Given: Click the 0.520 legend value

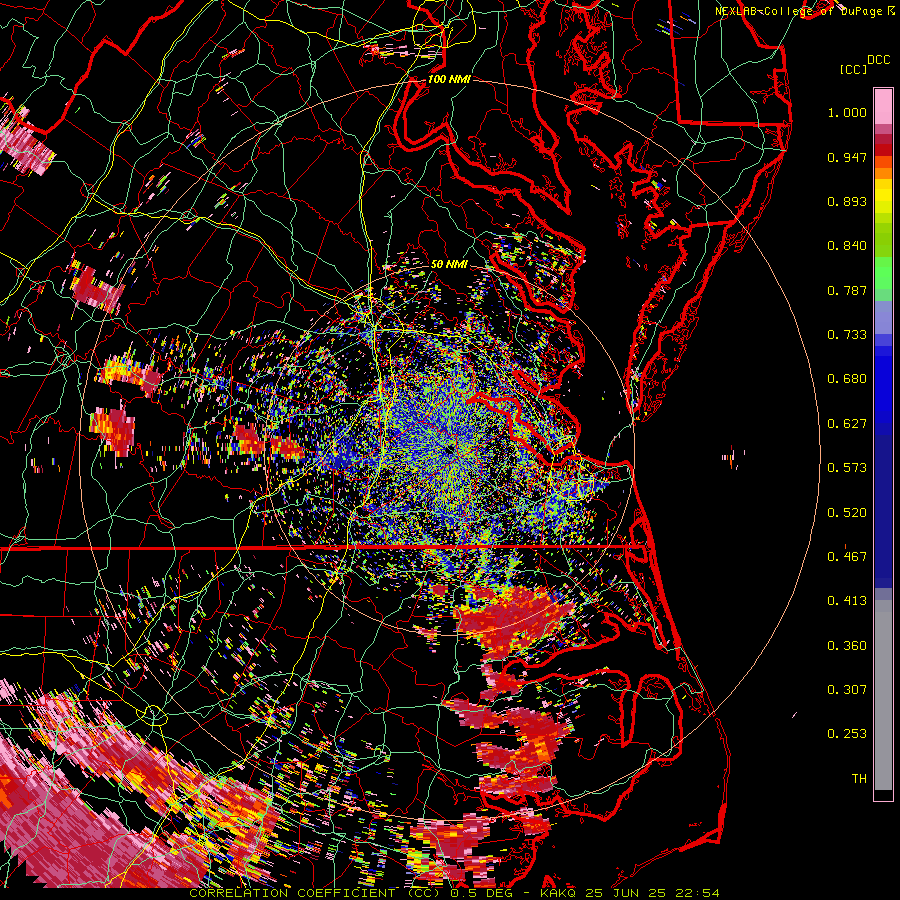Looking at the screenshot, I should pos(847,513).
